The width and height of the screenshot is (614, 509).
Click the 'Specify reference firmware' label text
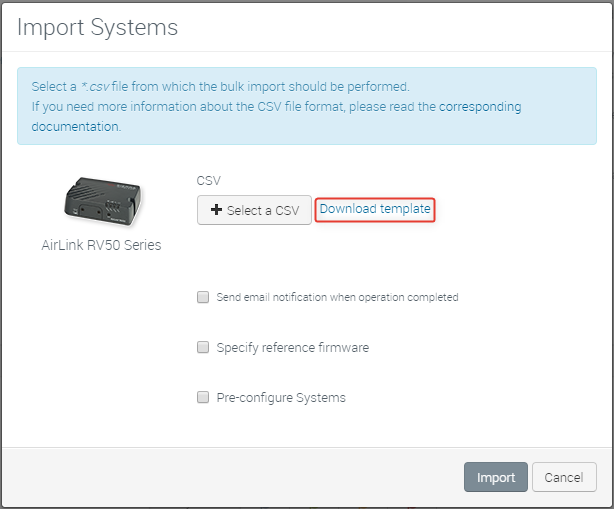tap(293, 348)
